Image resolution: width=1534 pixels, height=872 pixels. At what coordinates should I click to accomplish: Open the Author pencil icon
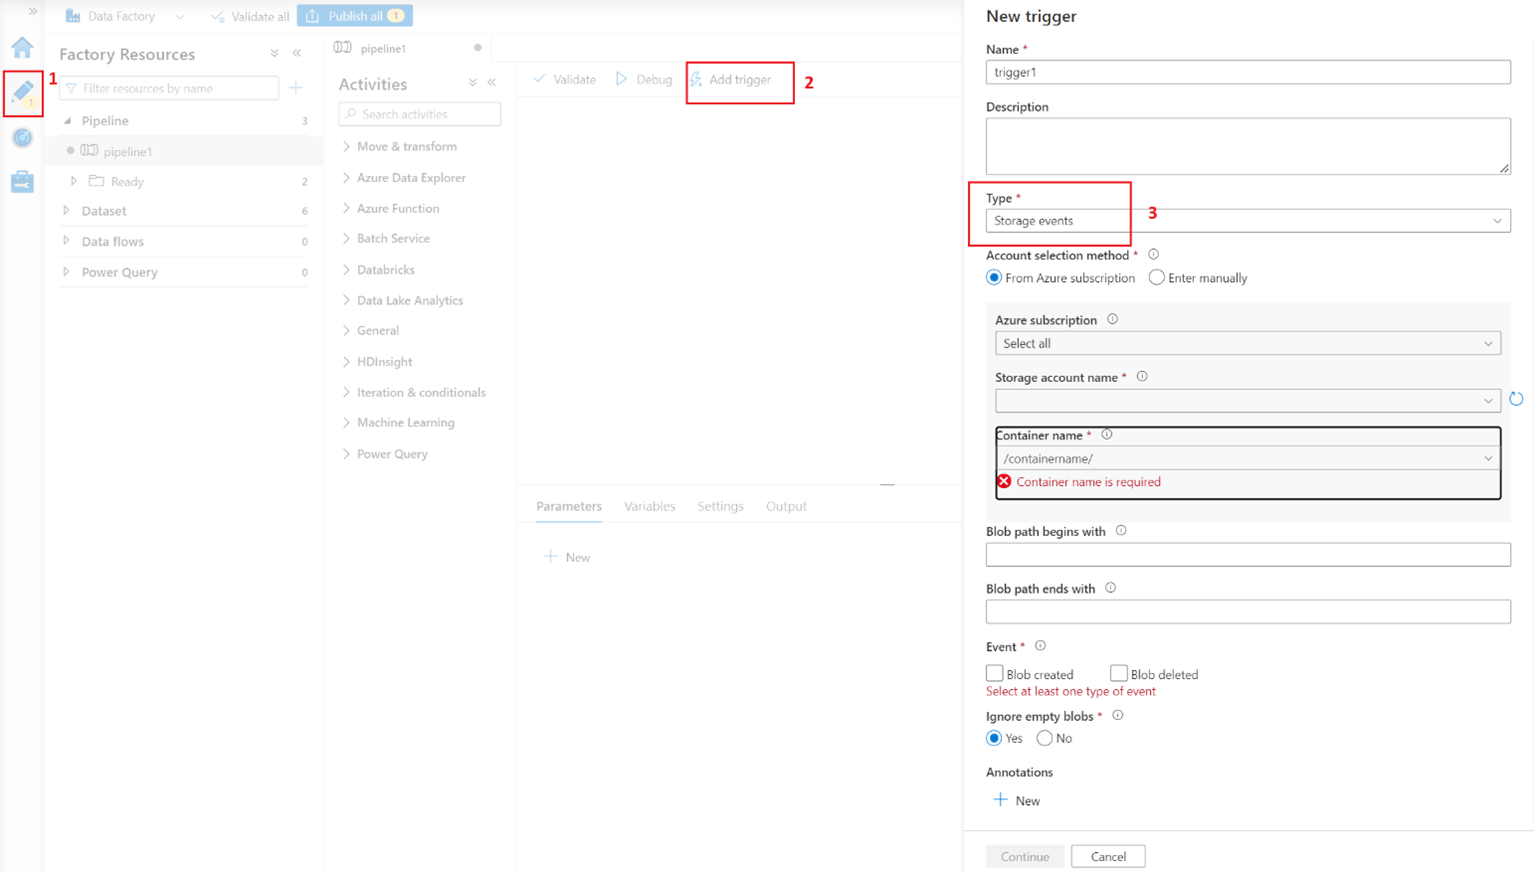22,92
